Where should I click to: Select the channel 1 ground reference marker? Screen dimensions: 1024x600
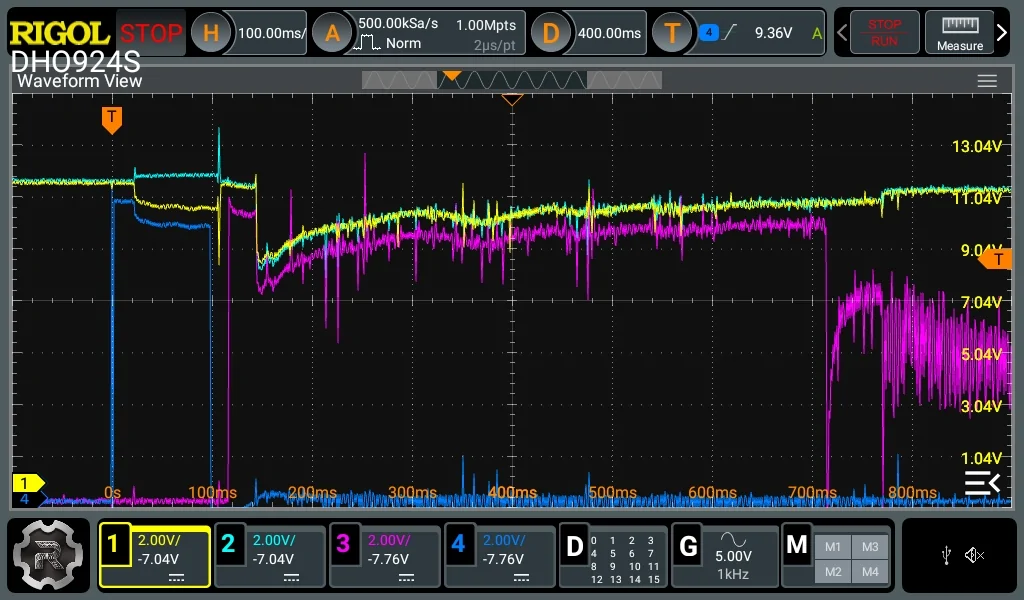click(x=27, y=483)
